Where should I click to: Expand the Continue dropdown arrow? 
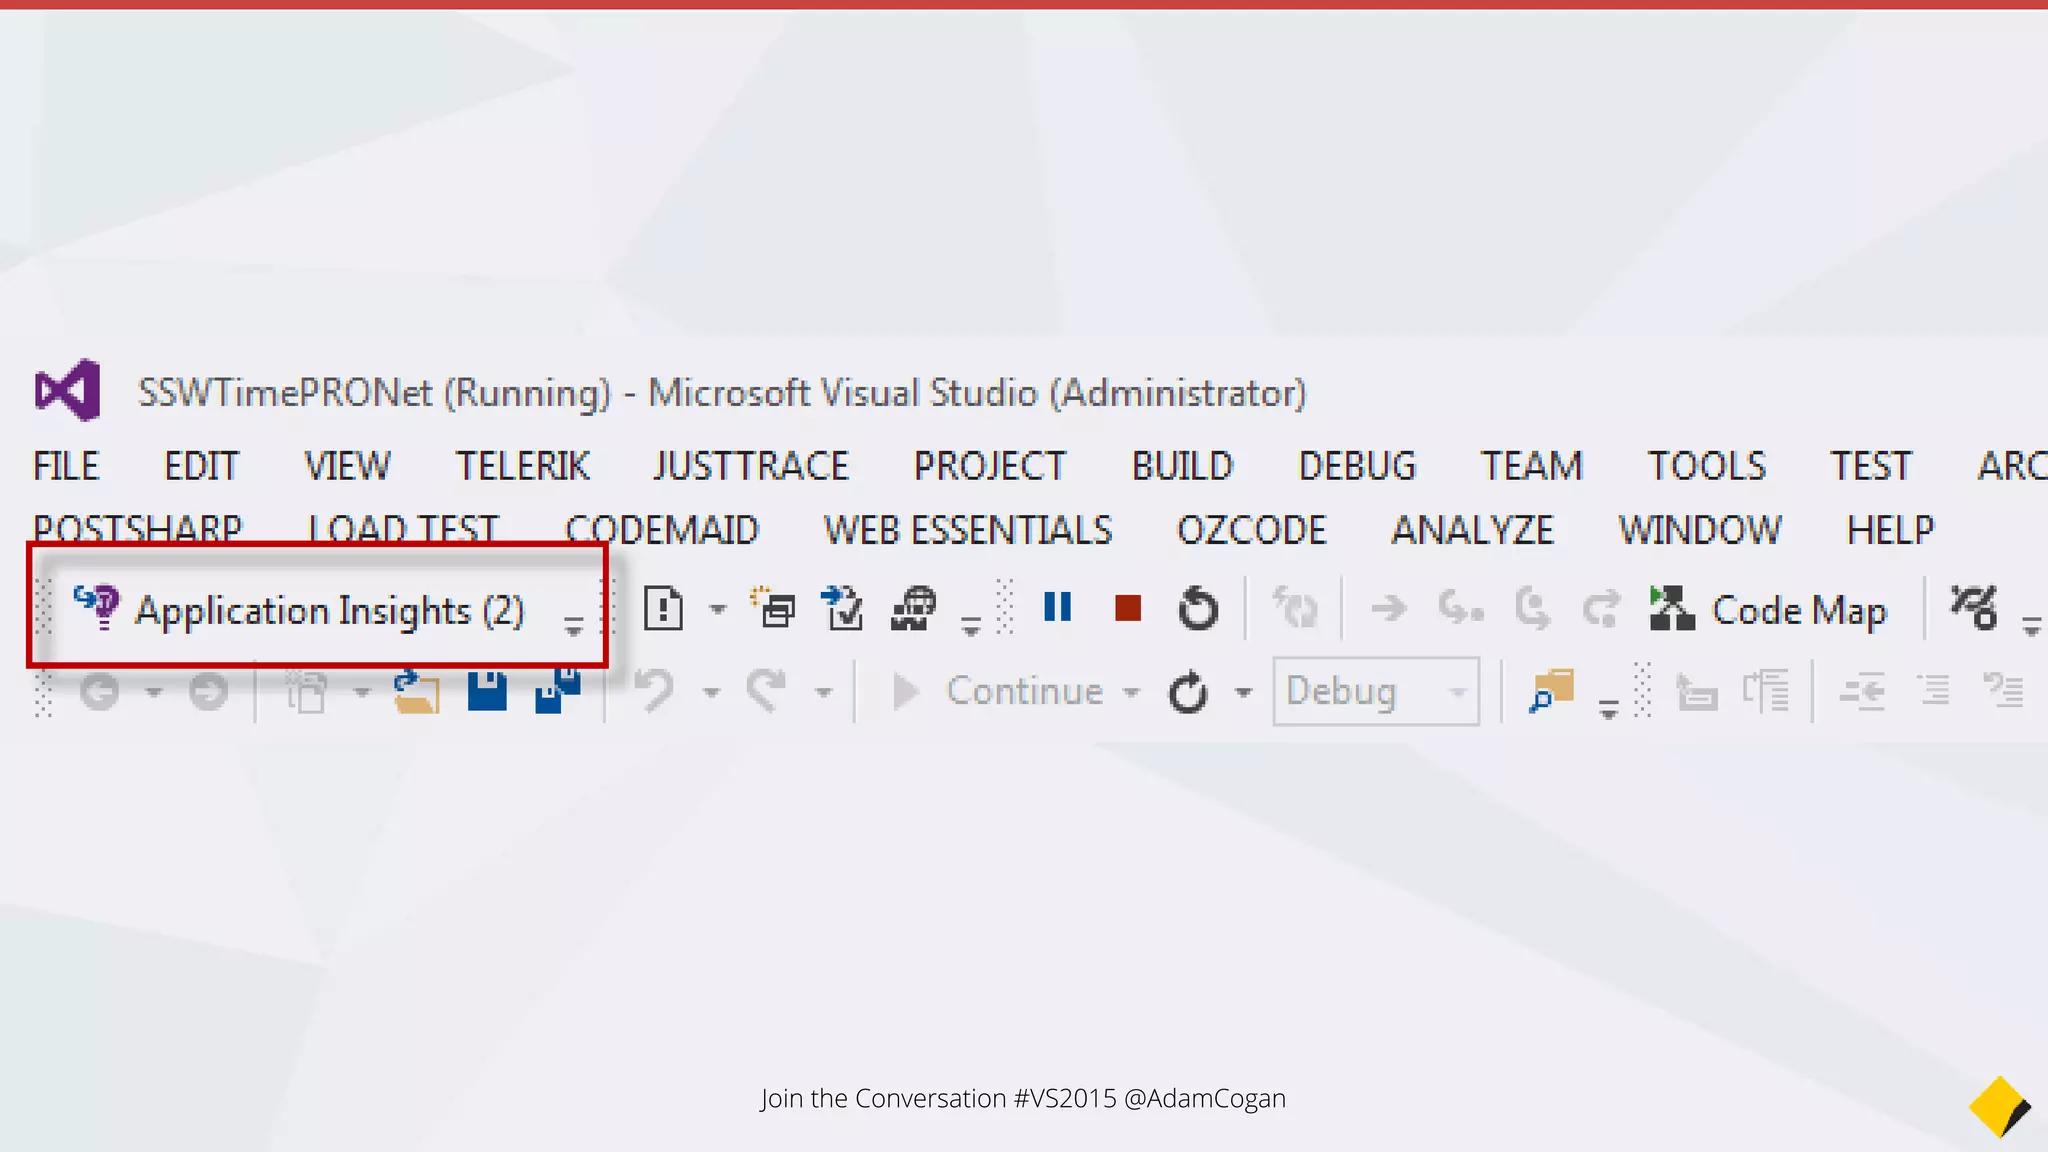coord(1131,692)
